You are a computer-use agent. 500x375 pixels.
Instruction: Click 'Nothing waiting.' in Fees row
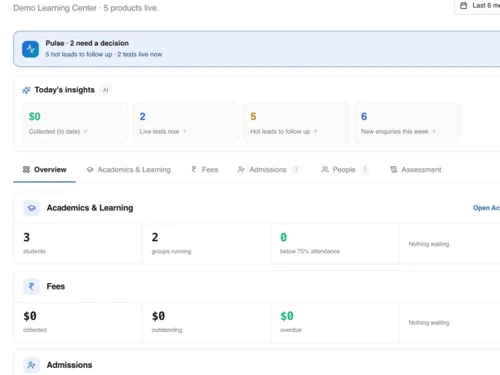(x=429, y=323)
